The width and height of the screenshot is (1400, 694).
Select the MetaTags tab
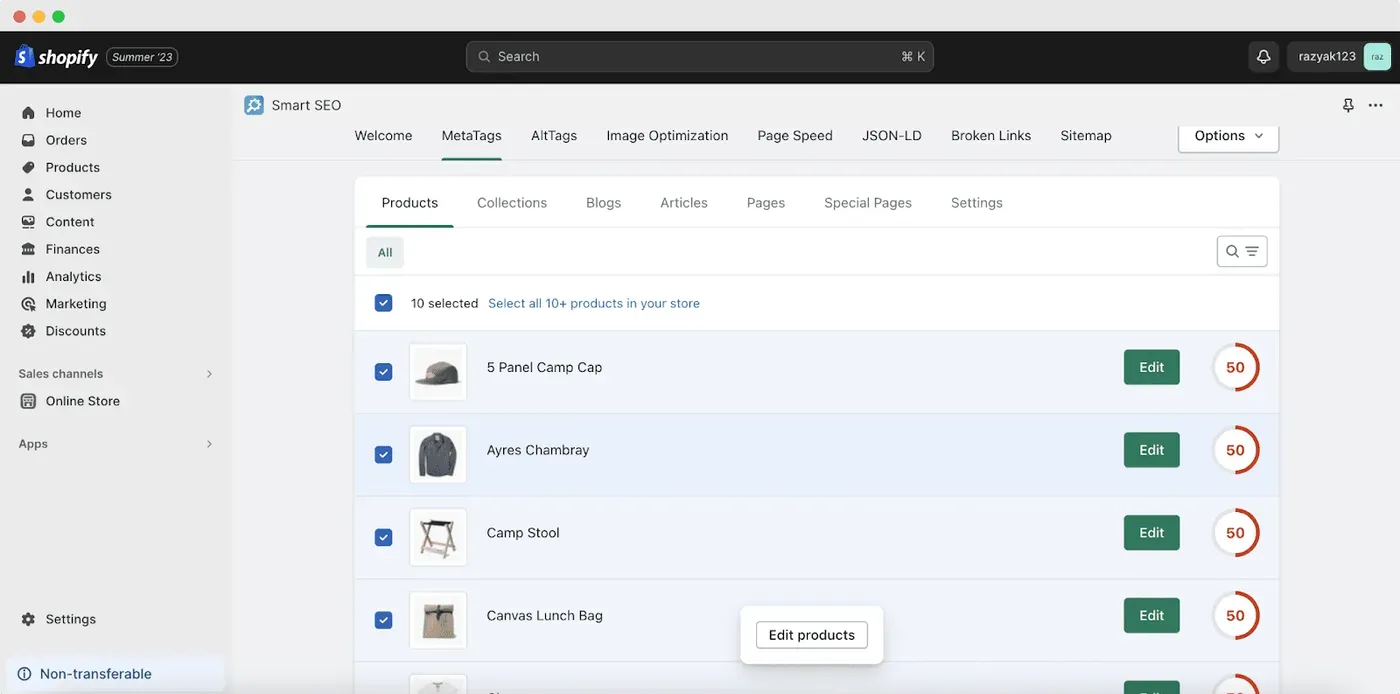click(472, 136)
